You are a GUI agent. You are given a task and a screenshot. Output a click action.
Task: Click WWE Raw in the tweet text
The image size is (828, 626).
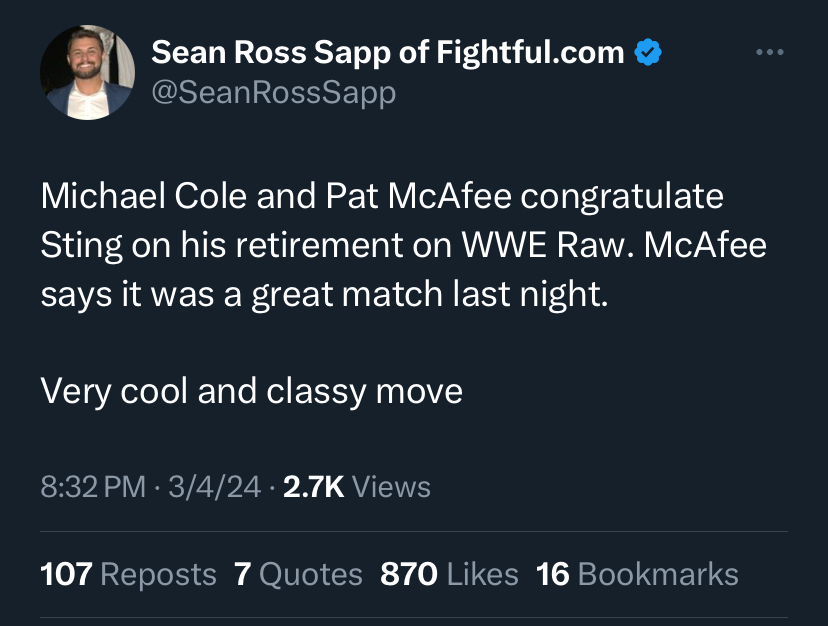(x=548, y=245)
